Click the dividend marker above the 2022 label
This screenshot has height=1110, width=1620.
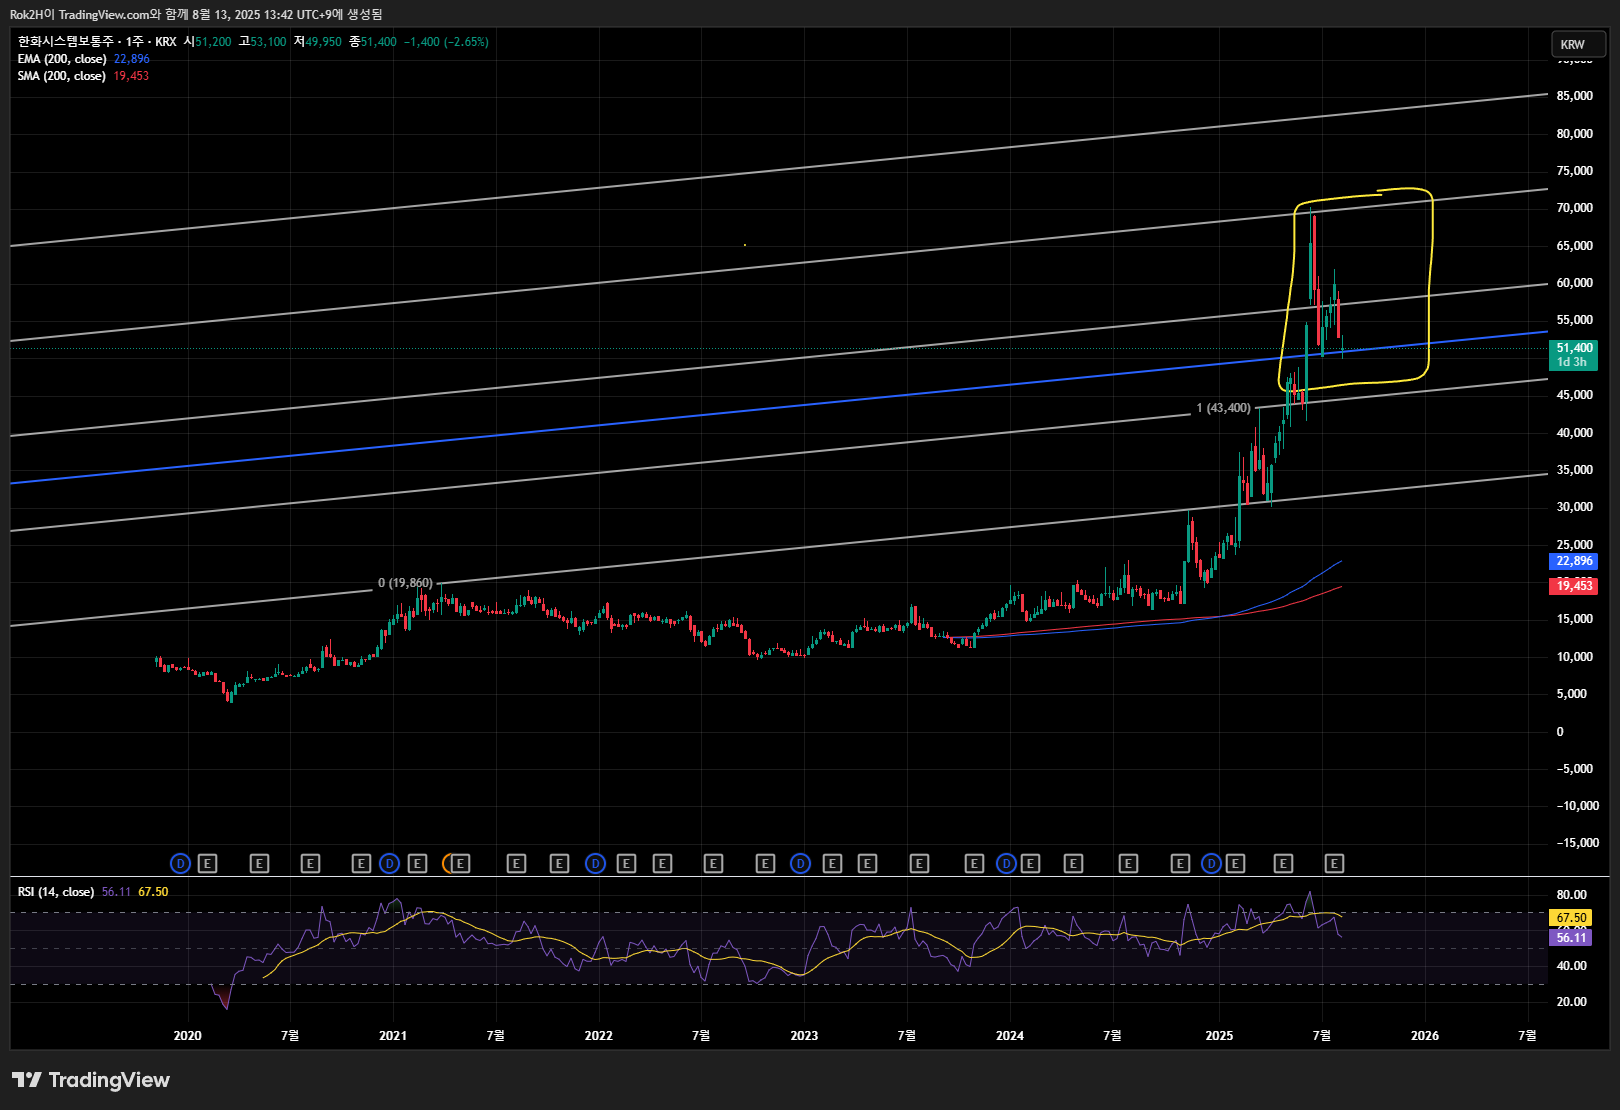coord(595,863)
